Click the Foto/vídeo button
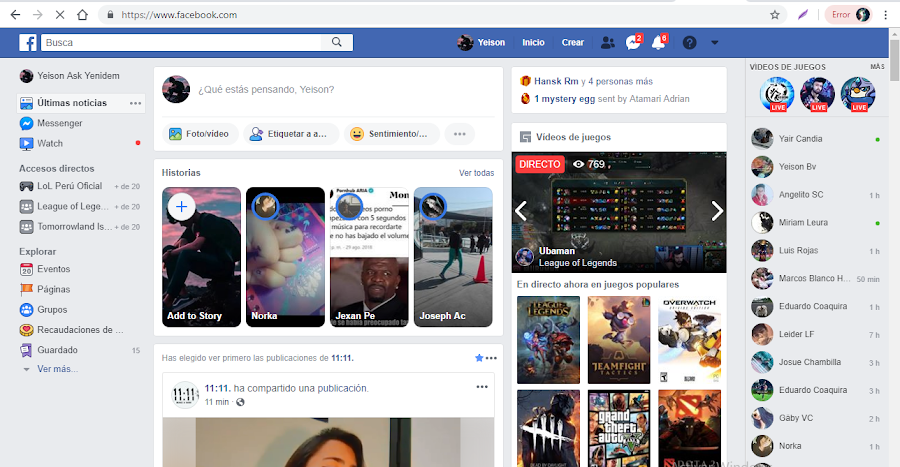This screenshot has height=467, width=900. (199, 134)
